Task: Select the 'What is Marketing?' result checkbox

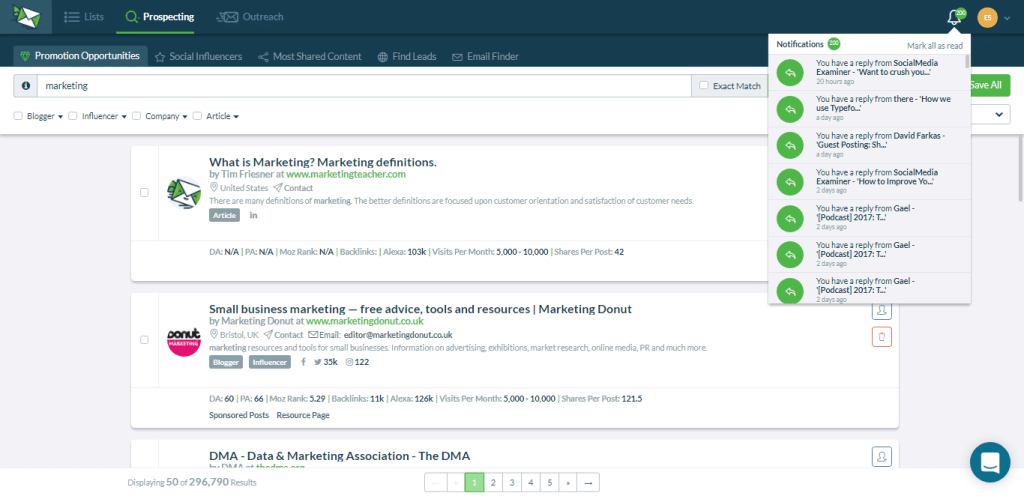Action: pyautogui.click(x=144, y=193)
